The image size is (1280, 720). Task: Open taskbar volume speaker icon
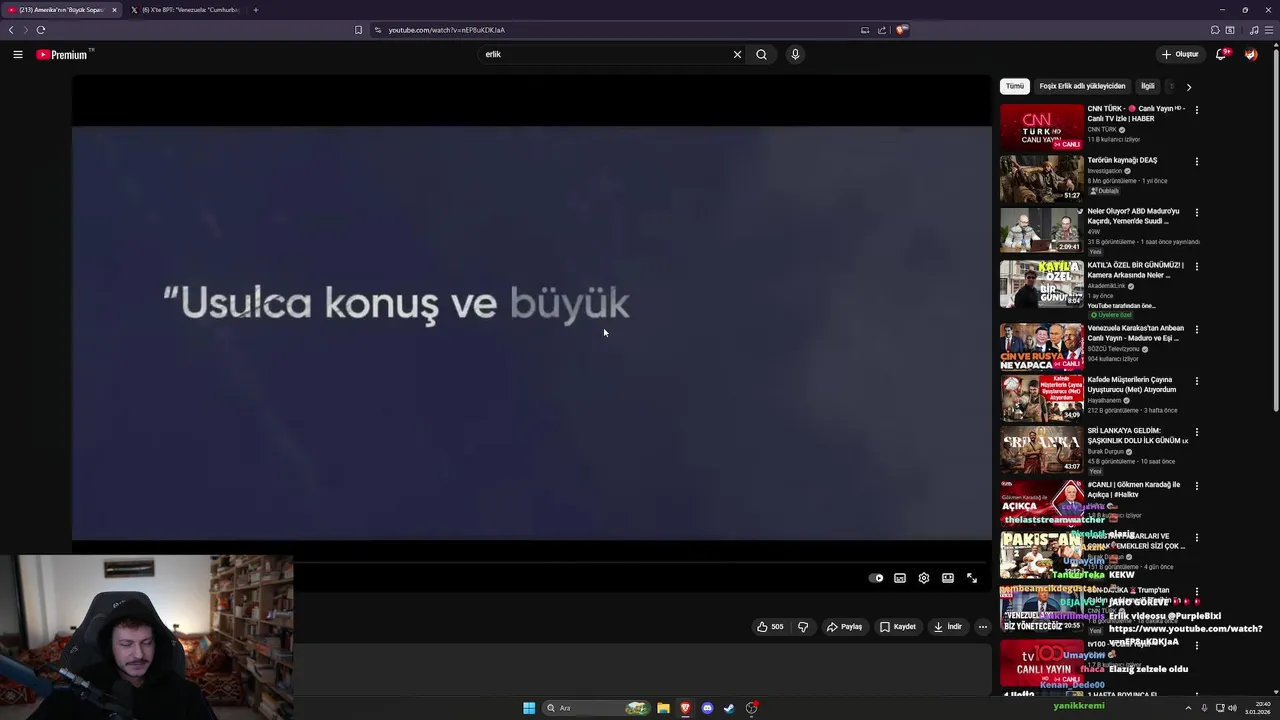point(1232,708)
